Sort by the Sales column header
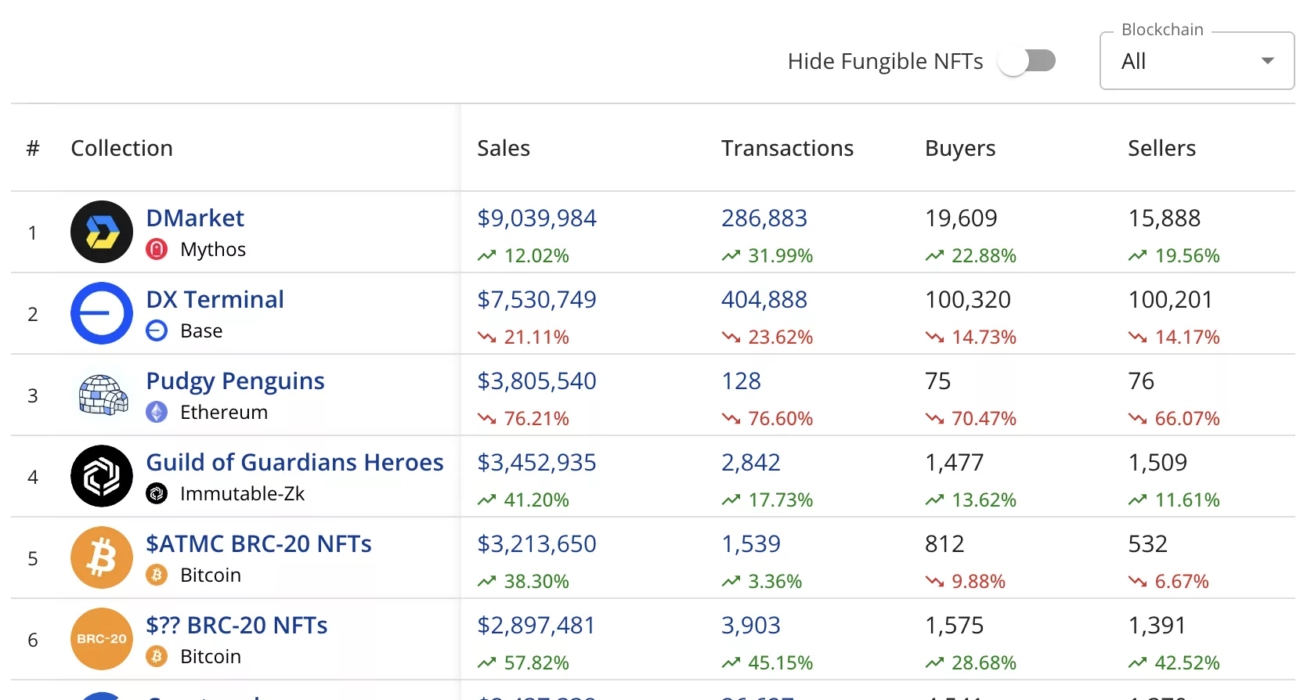Image resolution: width=1300 pixels, height=700 pixels. pos(503,148)
